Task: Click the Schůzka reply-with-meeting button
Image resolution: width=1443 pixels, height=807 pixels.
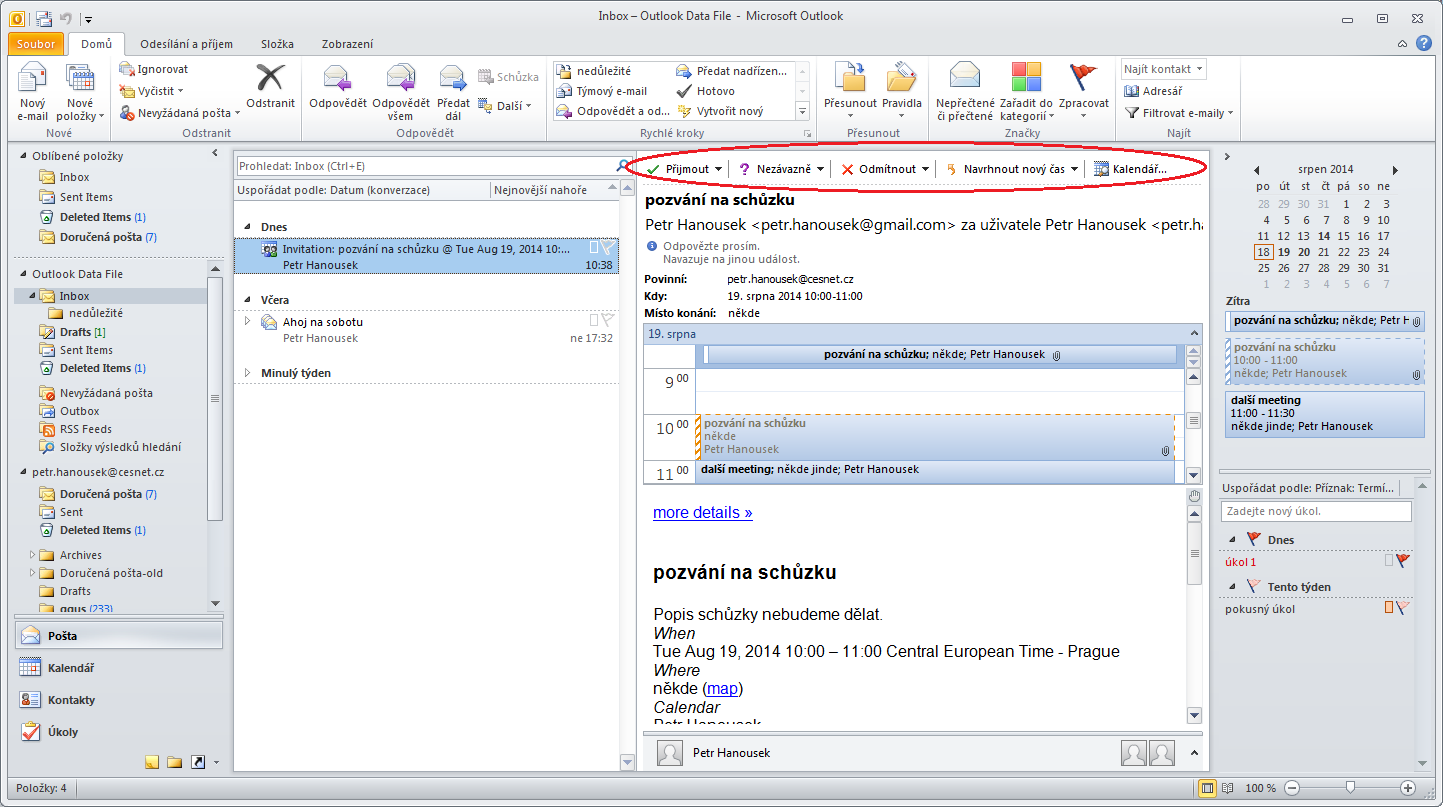Action: (x=509, y=77)
